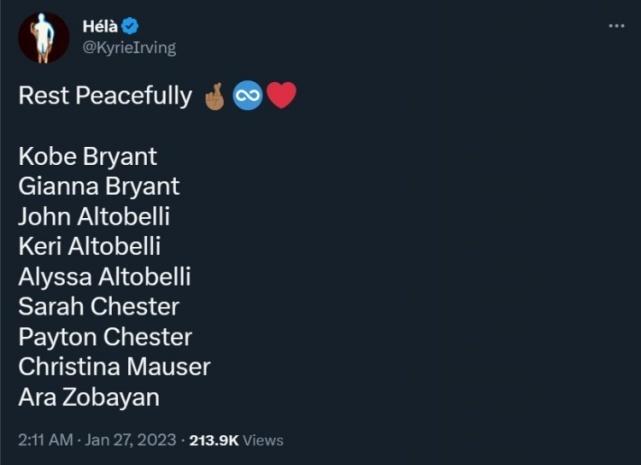Click the name Sarah Chester
This screenshot has width=641, height=465.
(99, 307)
